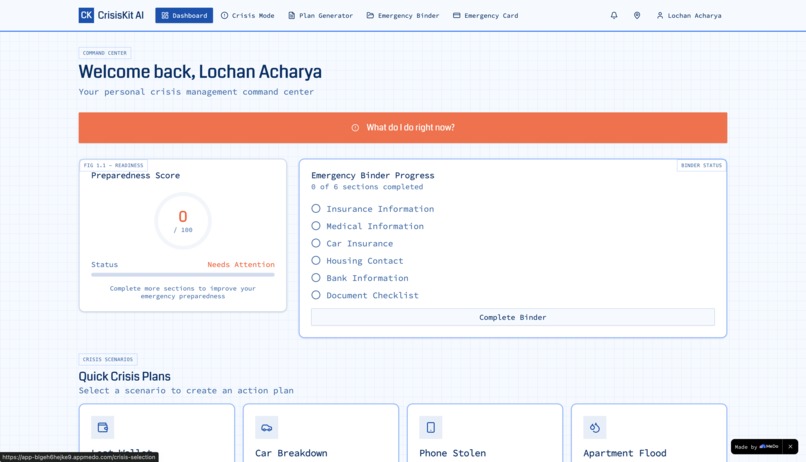806x462 pixels.
Task: Toggle the Bank Information circle
Action: 316,278
